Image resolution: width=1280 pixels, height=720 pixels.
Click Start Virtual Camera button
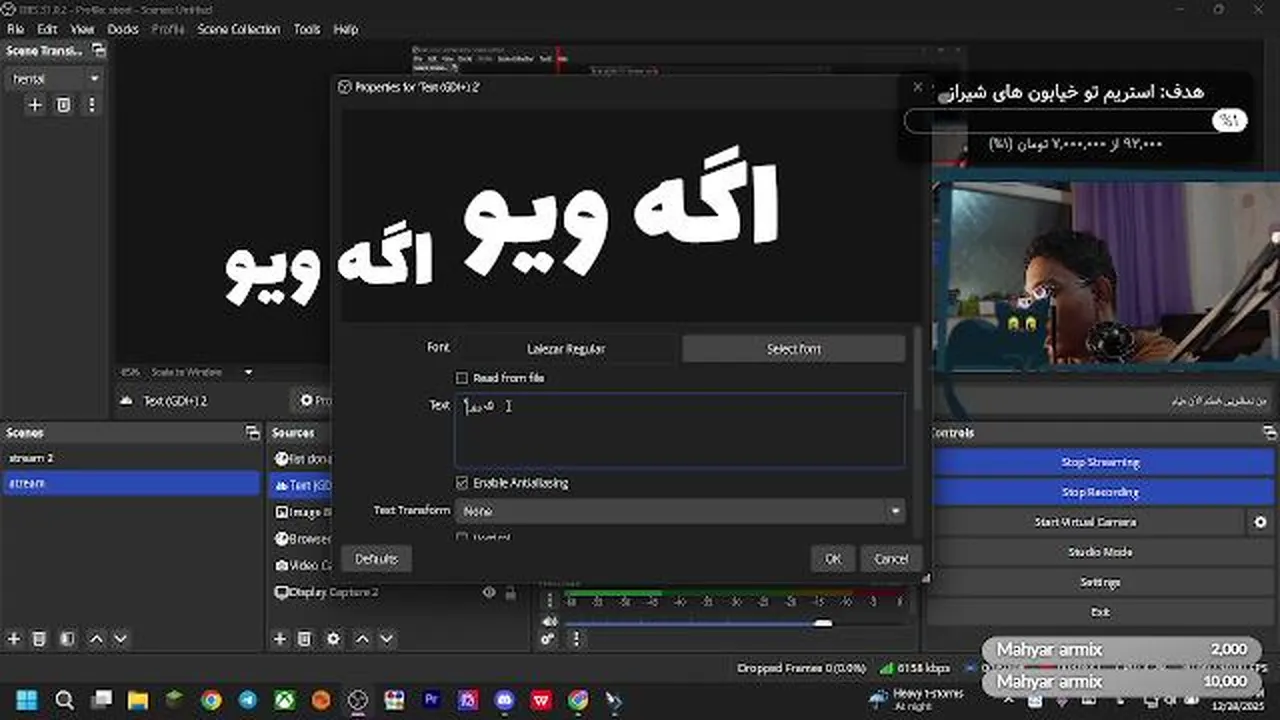pos(1086,522)
